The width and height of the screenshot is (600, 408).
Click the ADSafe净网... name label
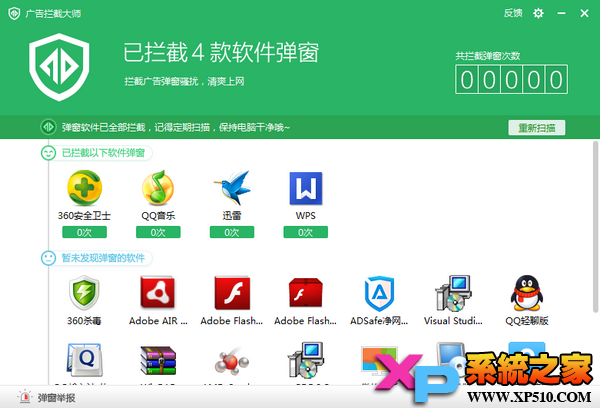379,321
